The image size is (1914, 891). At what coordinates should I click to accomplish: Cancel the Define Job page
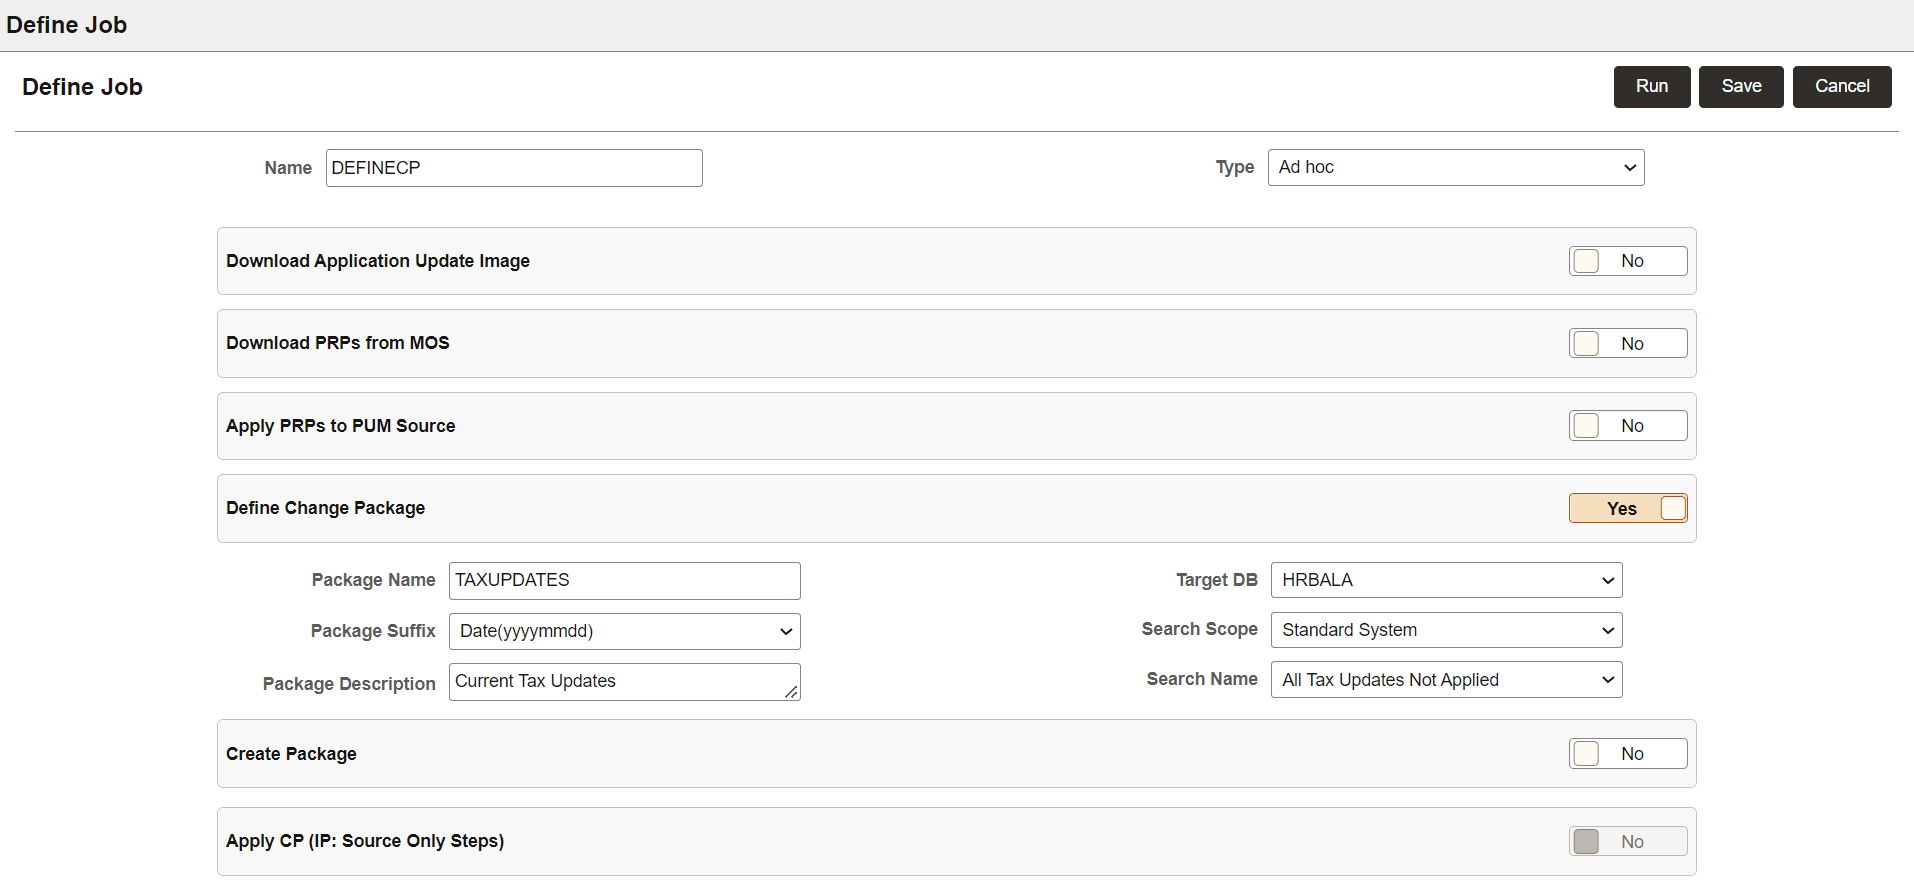click(1841, 87)
